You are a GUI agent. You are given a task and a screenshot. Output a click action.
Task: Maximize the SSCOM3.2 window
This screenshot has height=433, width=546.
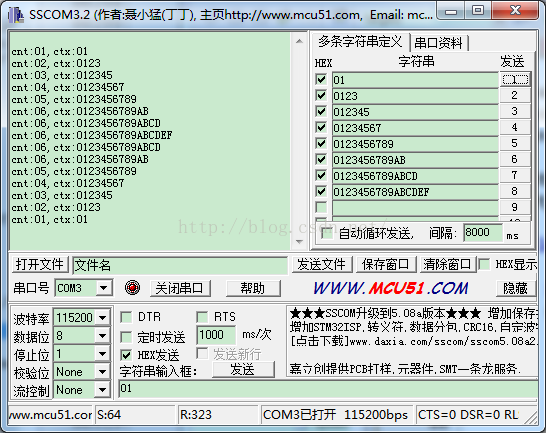pyautogui.click(x=478, y=10)
